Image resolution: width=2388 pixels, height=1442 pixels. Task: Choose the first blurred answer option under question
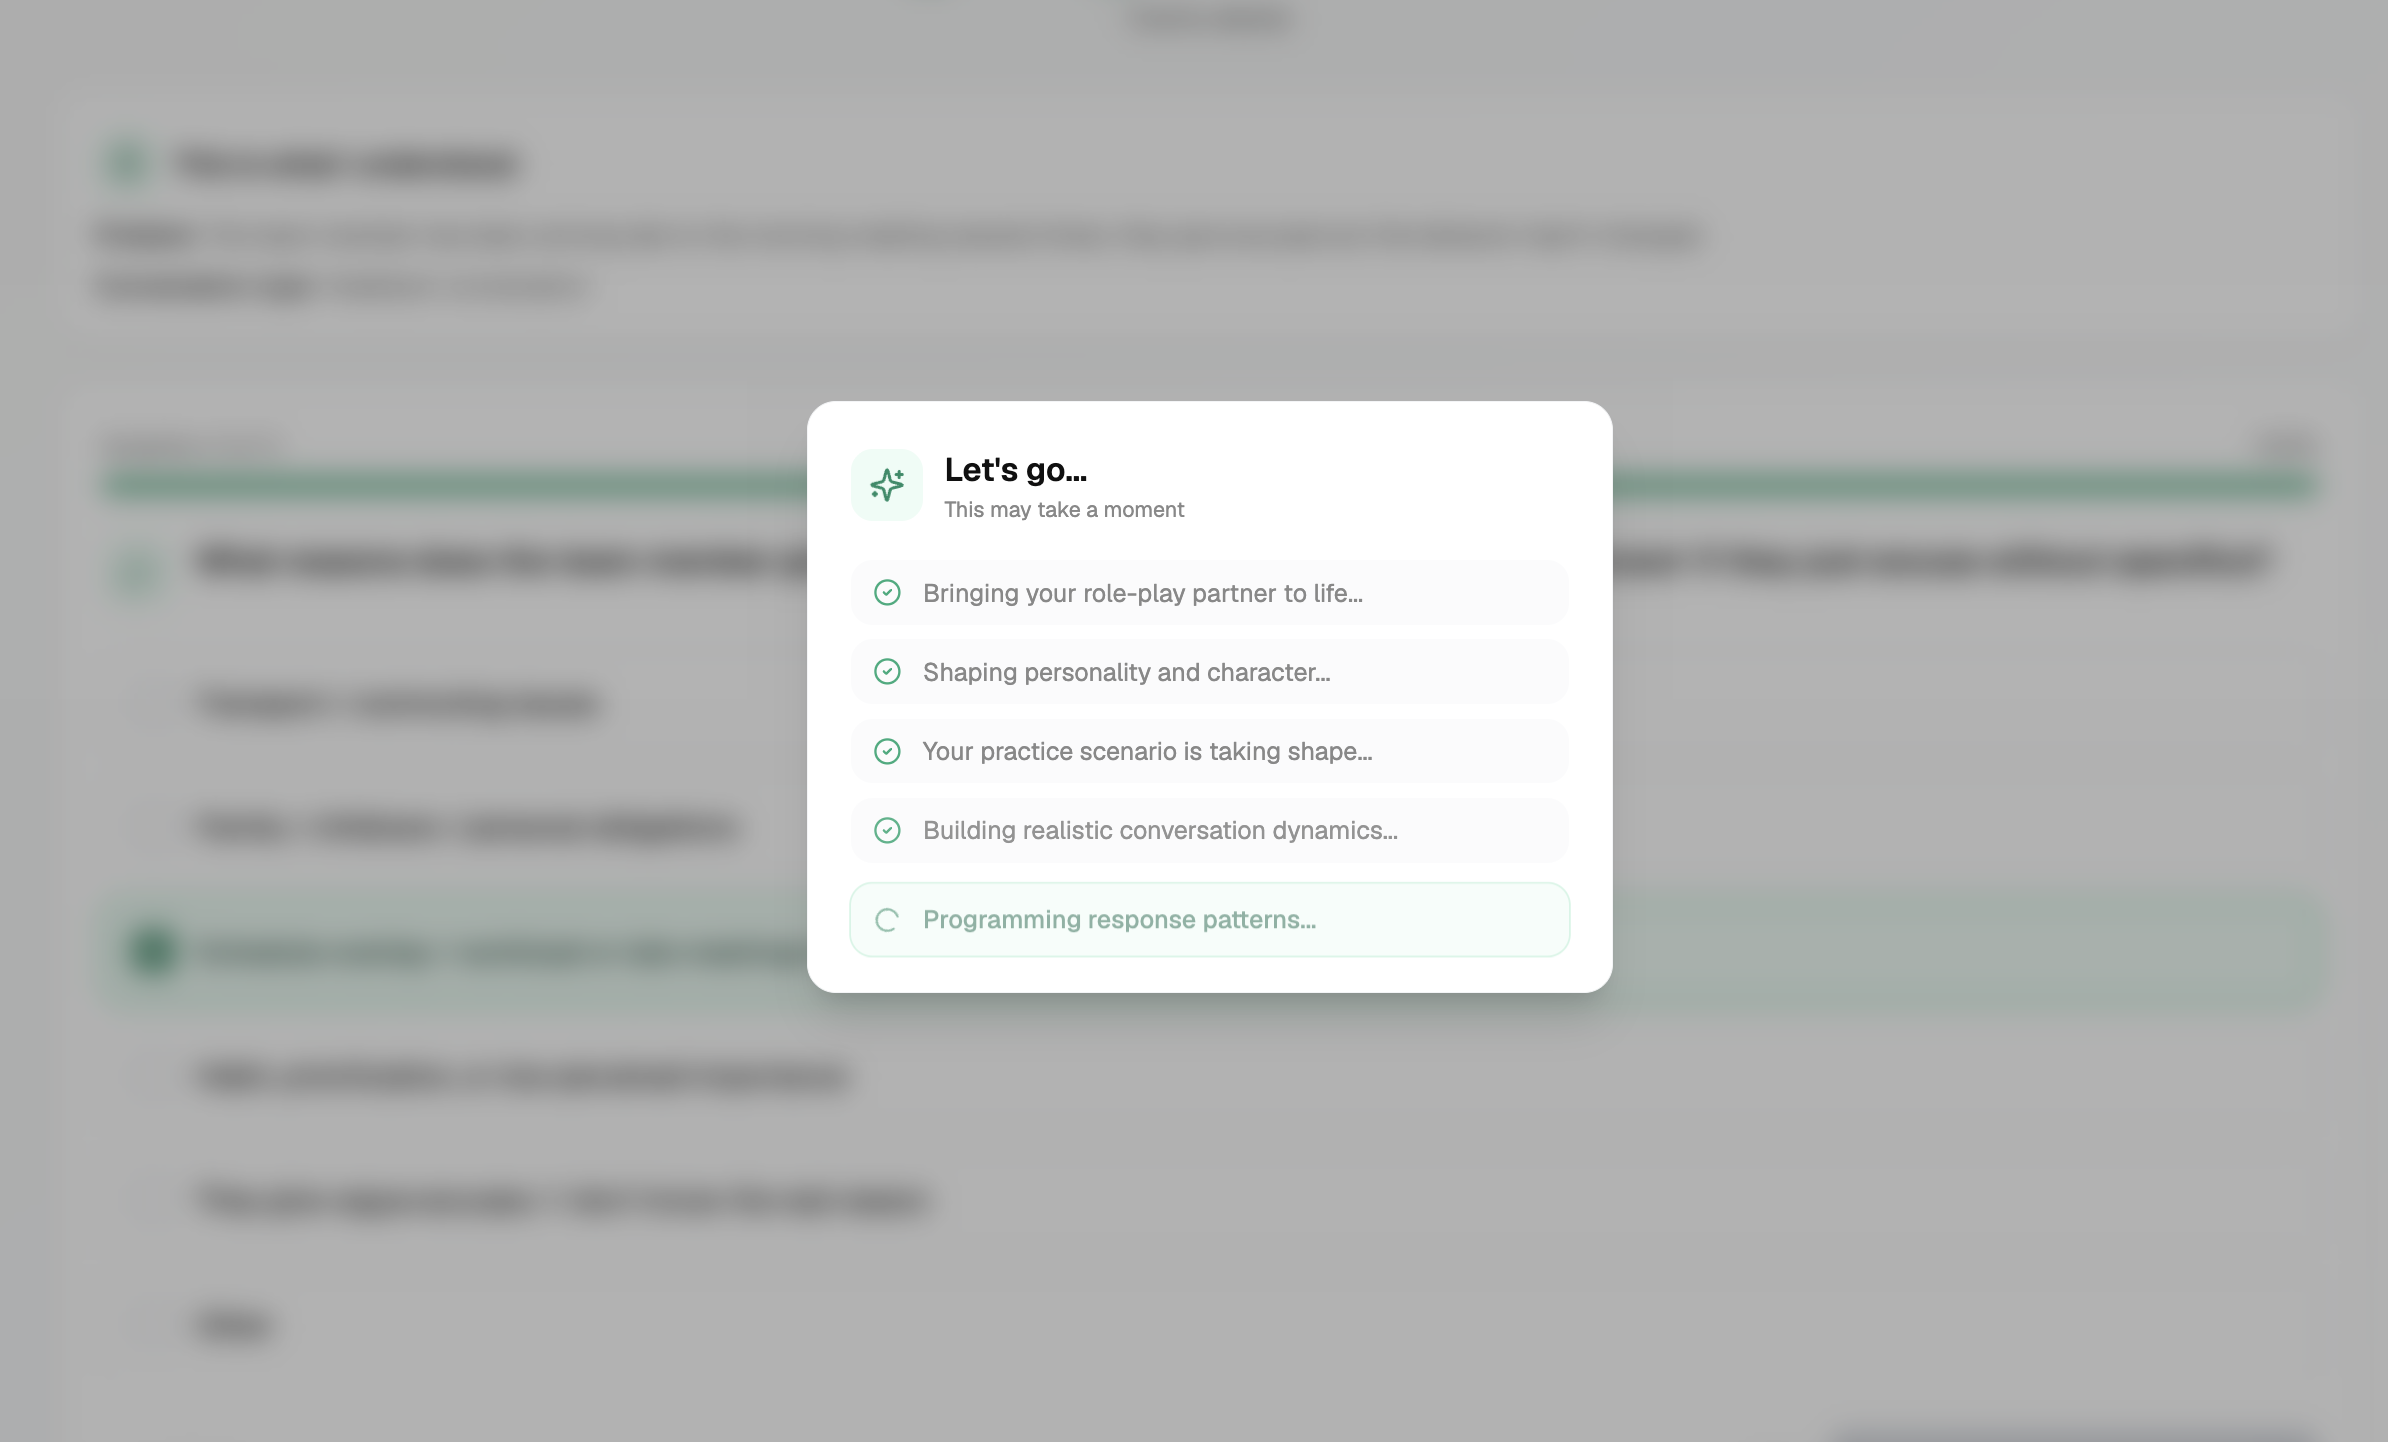coord(398,704)
